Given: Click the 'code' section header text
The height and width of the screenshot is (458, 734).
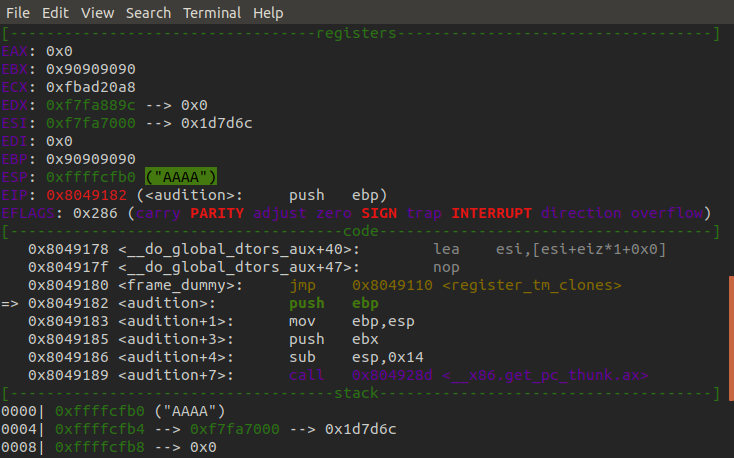Looking at the screenshot, I should (x=360, y=231).
